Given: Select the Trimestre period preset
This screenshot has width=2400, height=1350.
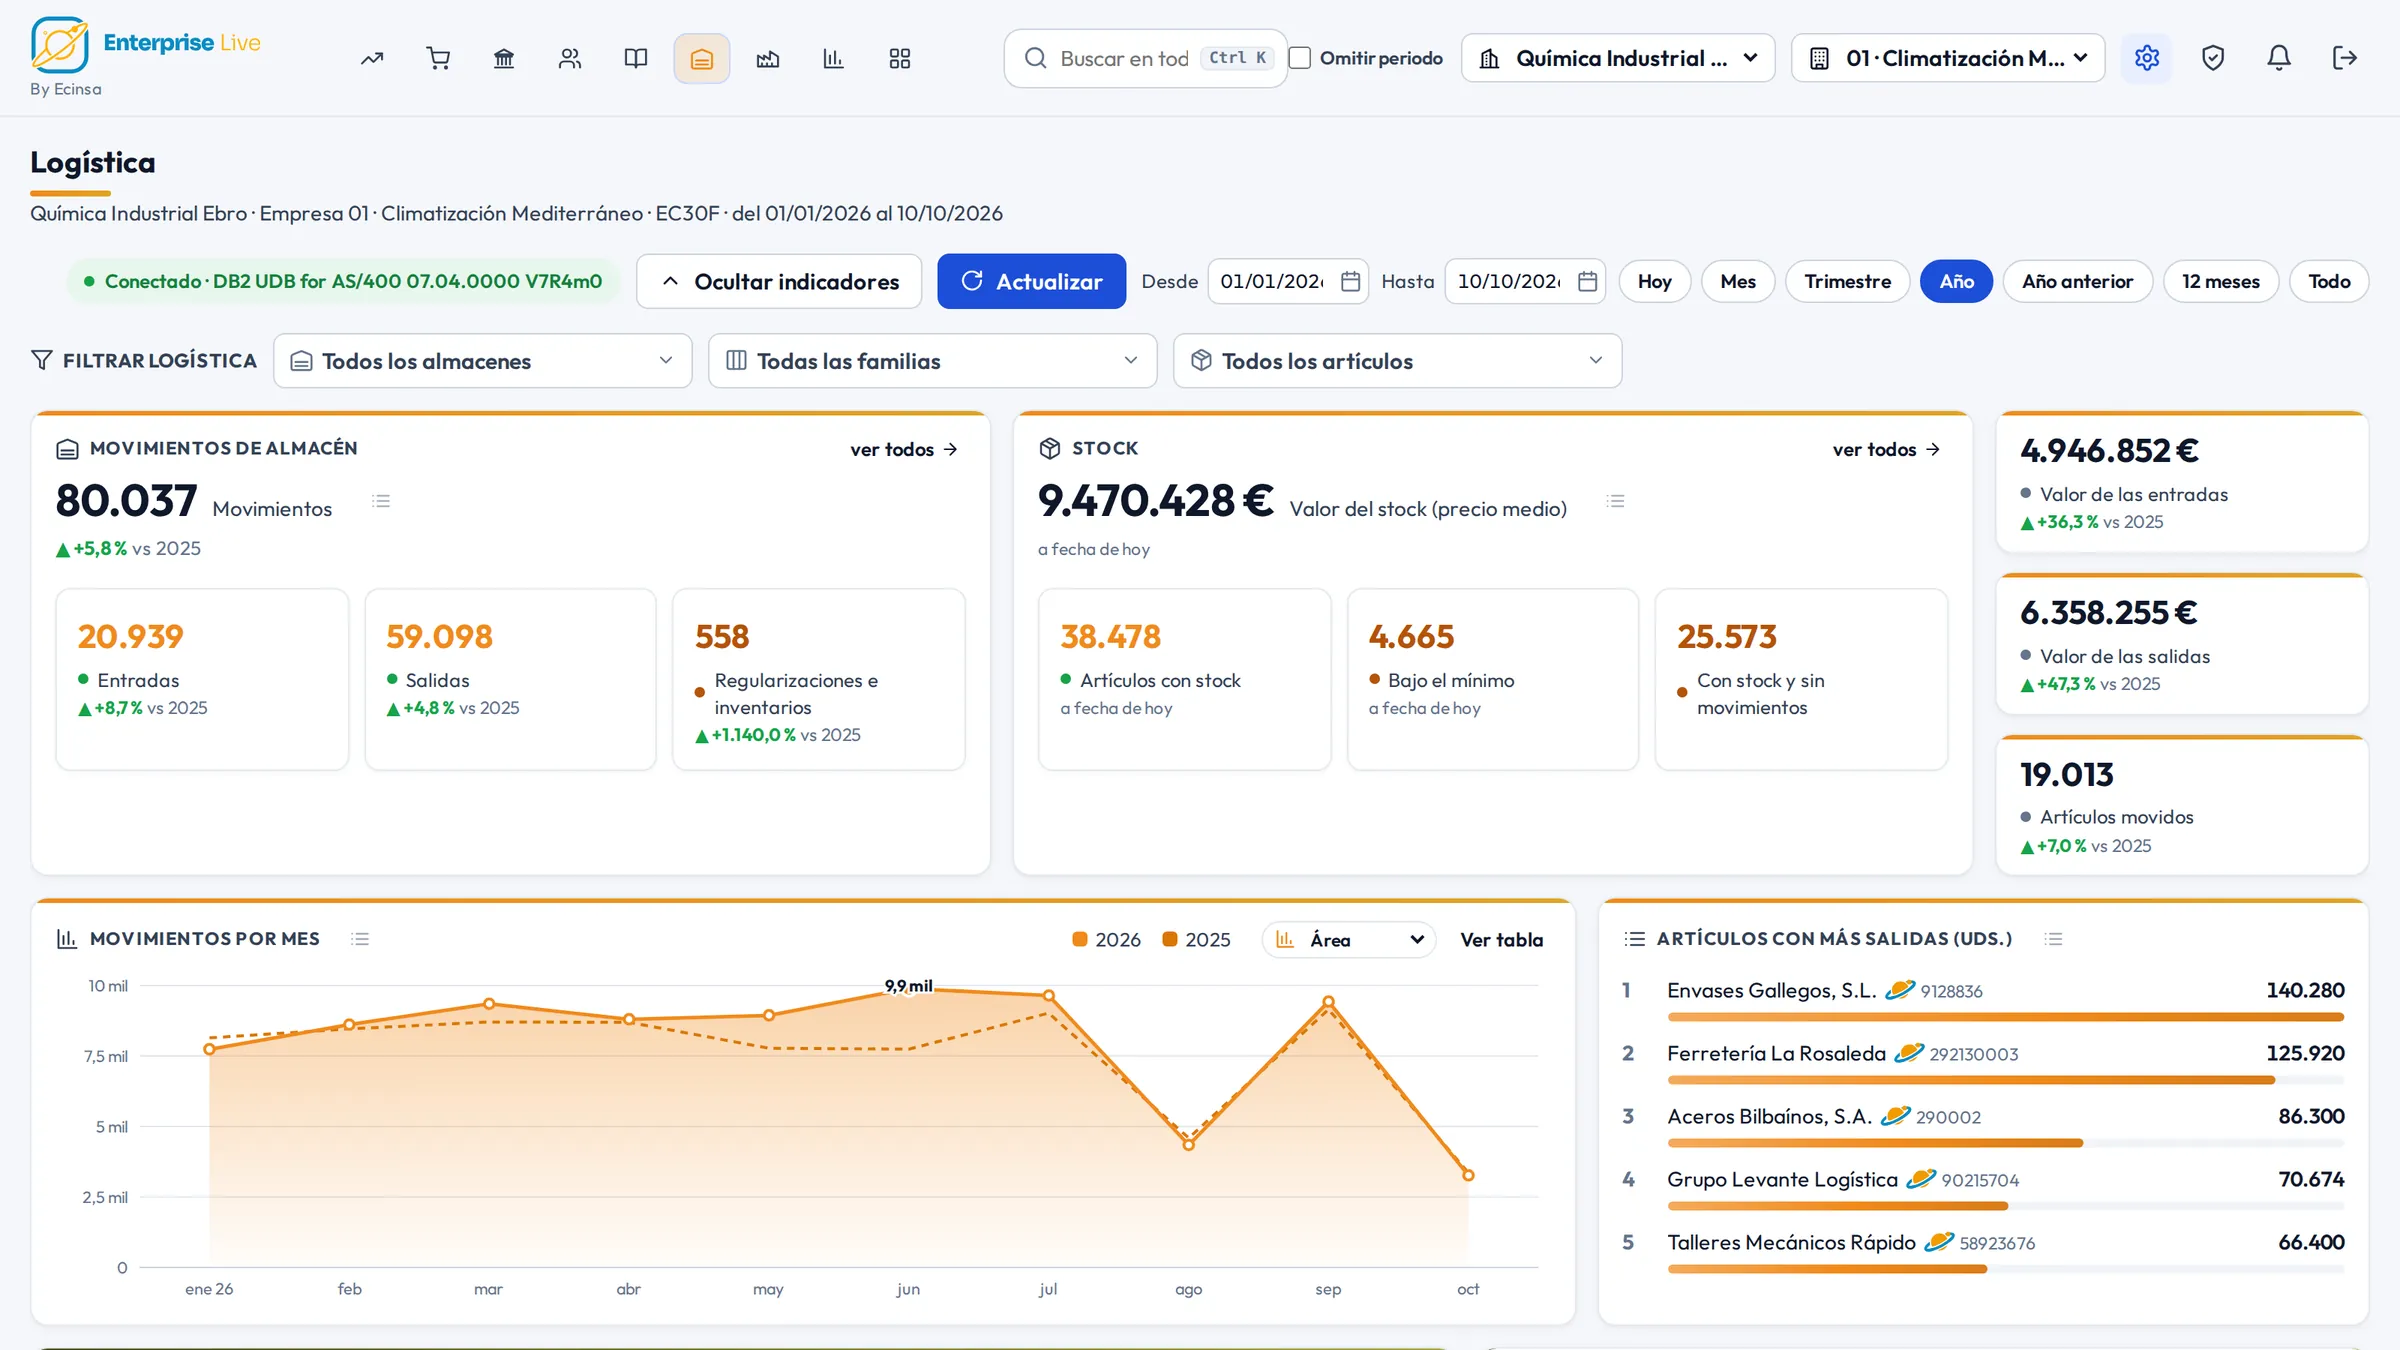Looking at the screenshot, I should (x=1848, y=282).
